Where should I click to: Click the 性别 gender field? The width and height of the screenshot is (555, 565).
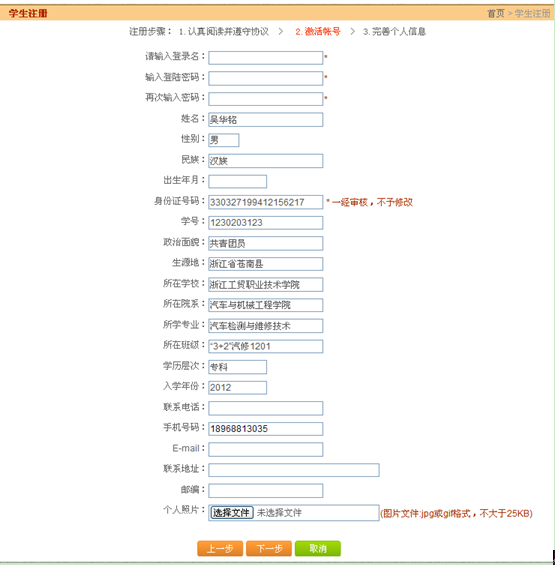click(x=223, y=140)
